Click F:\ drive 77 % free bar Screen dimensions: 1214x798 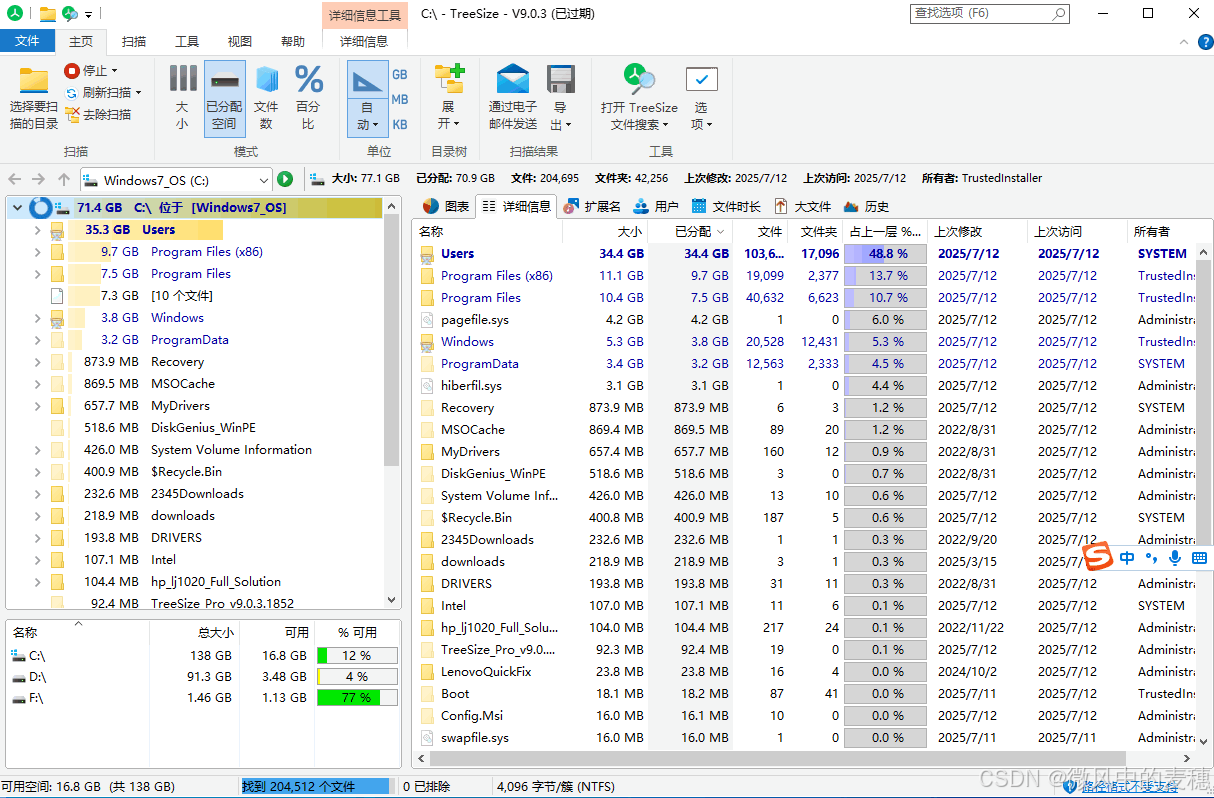357,698
